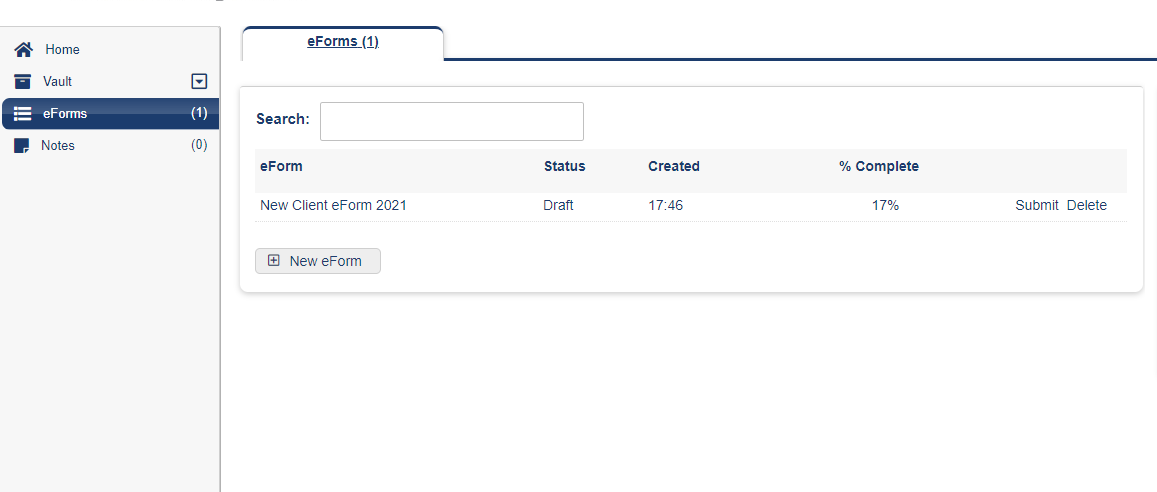Sort by the Created column header
The height and width of the screenshot is (492, 1157).
pos(674,167)
